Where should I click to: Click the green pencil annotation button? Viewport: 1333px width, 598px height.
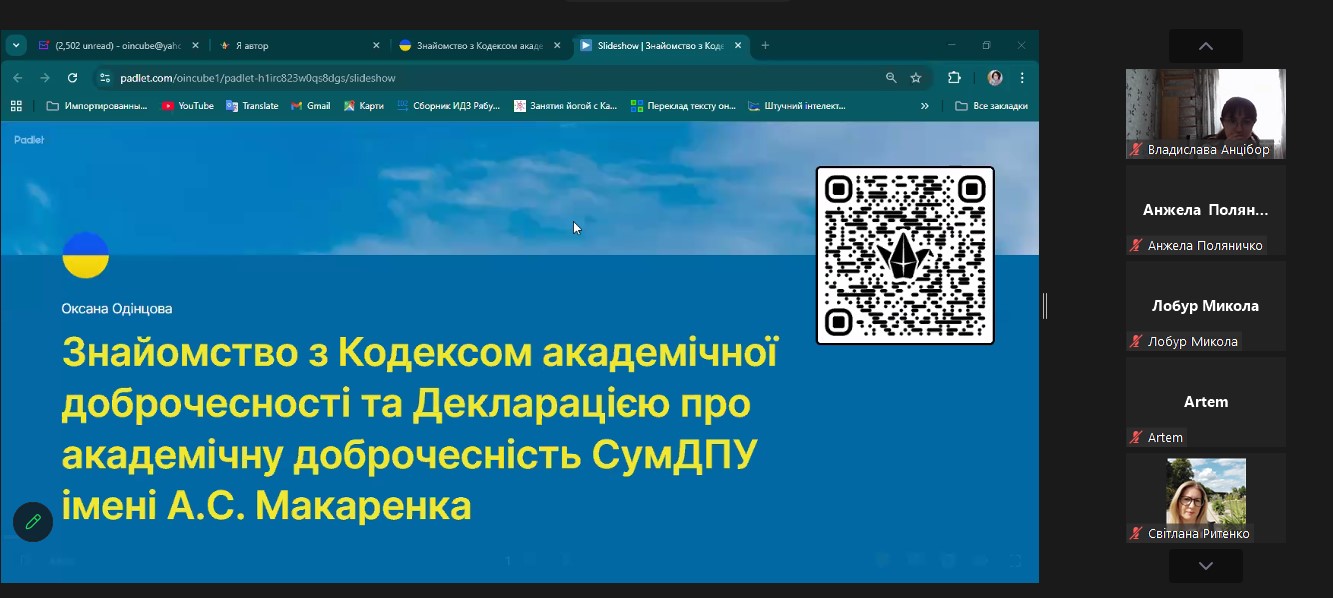(33, 522)
